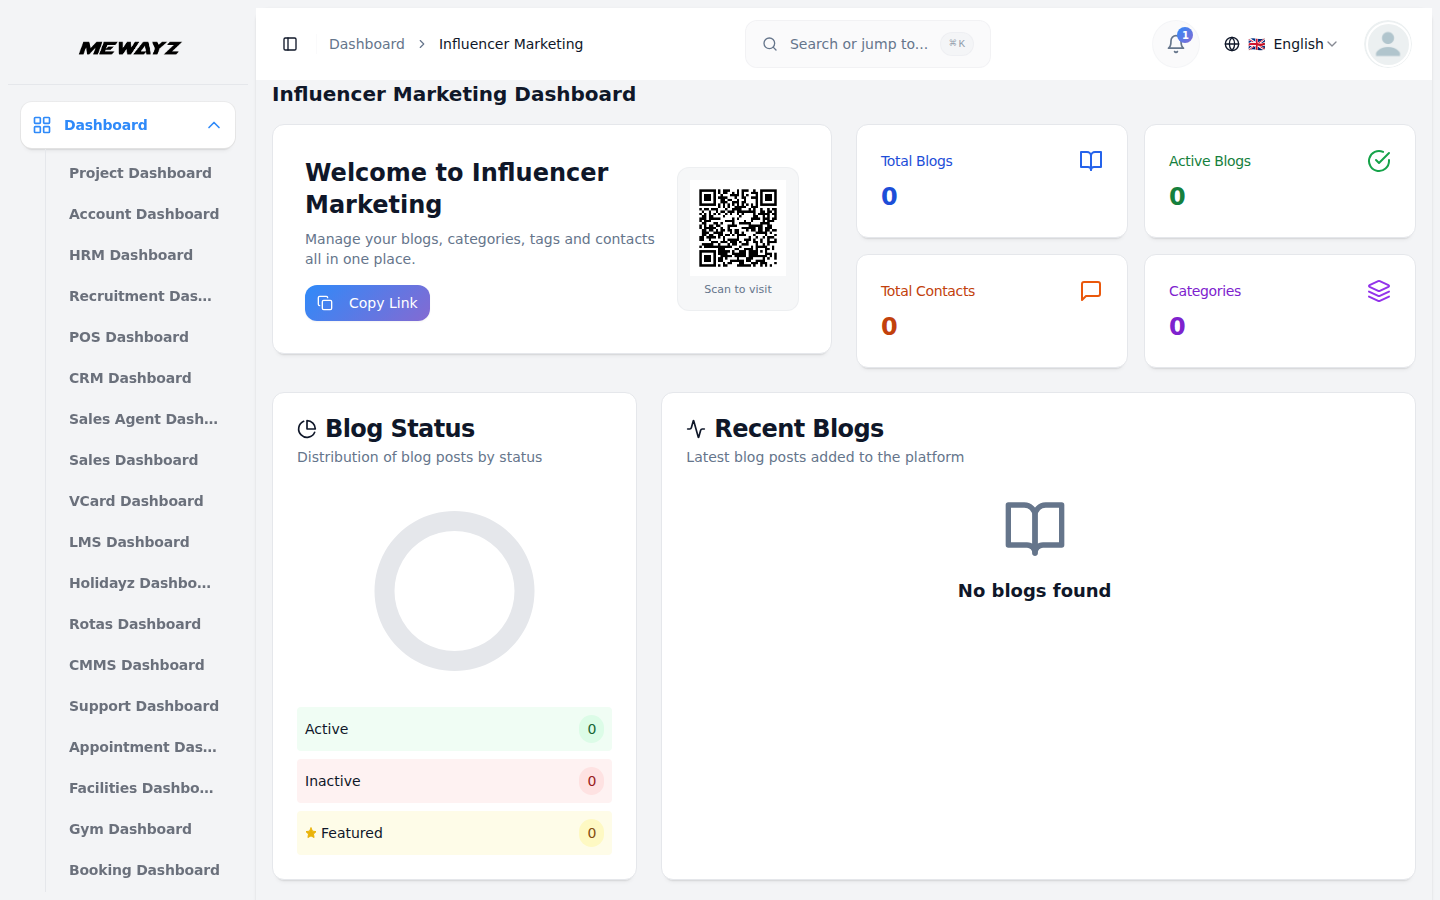Open the Influencer Marketing breadcrumb link

click(511, 44)
